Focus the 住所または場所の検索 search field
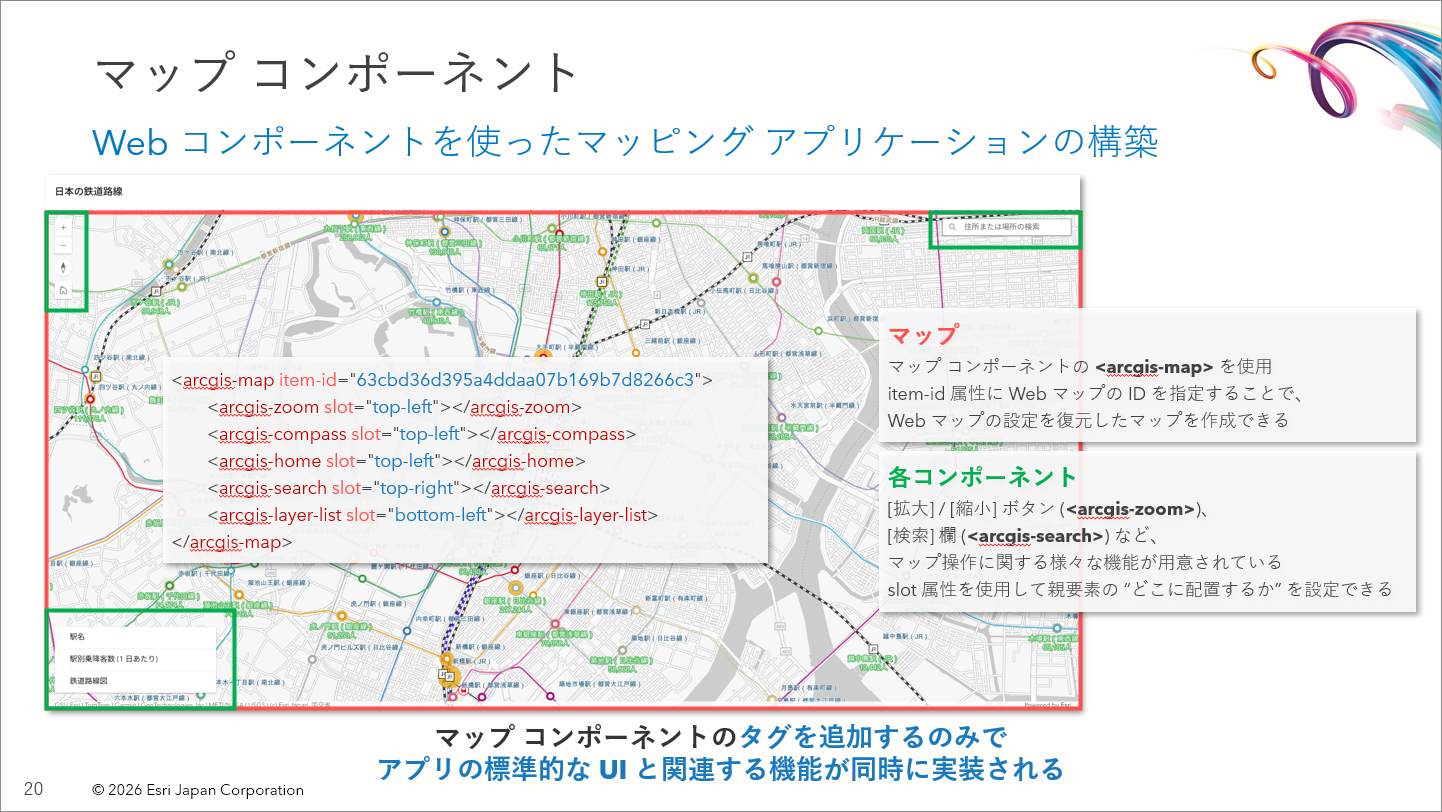 pyautogui.click(x=1006, y=227)
